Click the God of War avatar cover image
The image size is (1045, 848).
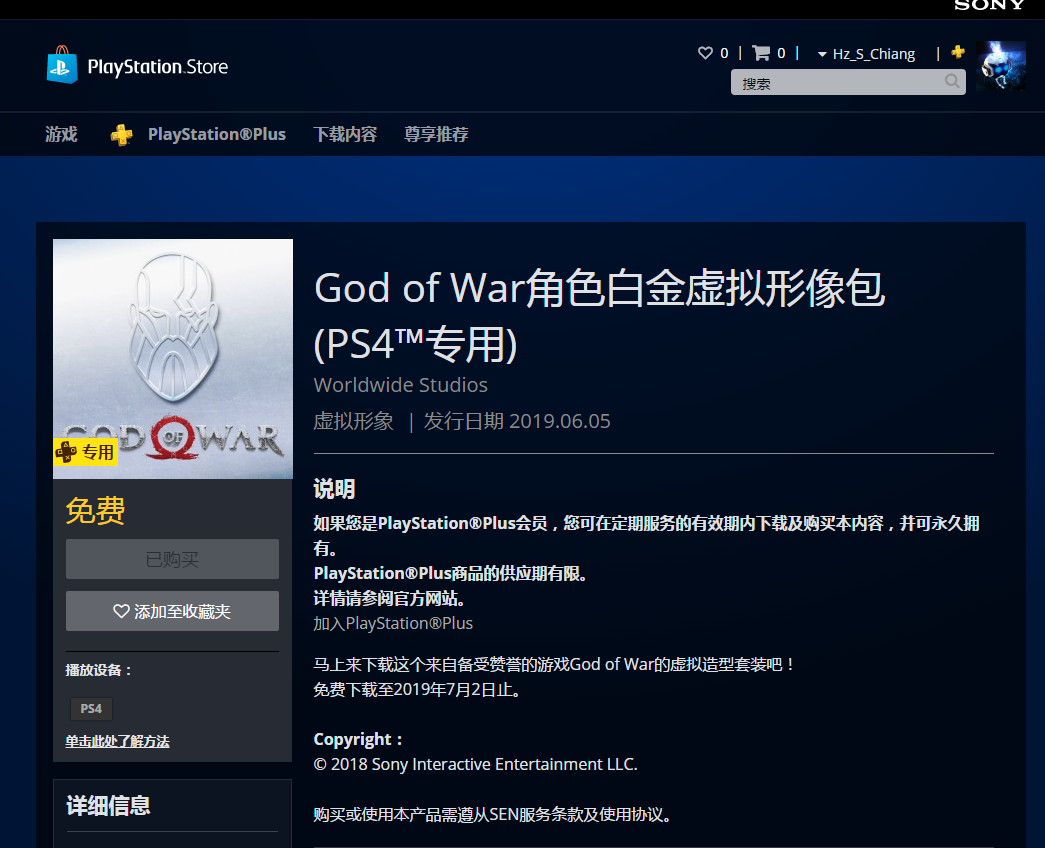point(173,359)
